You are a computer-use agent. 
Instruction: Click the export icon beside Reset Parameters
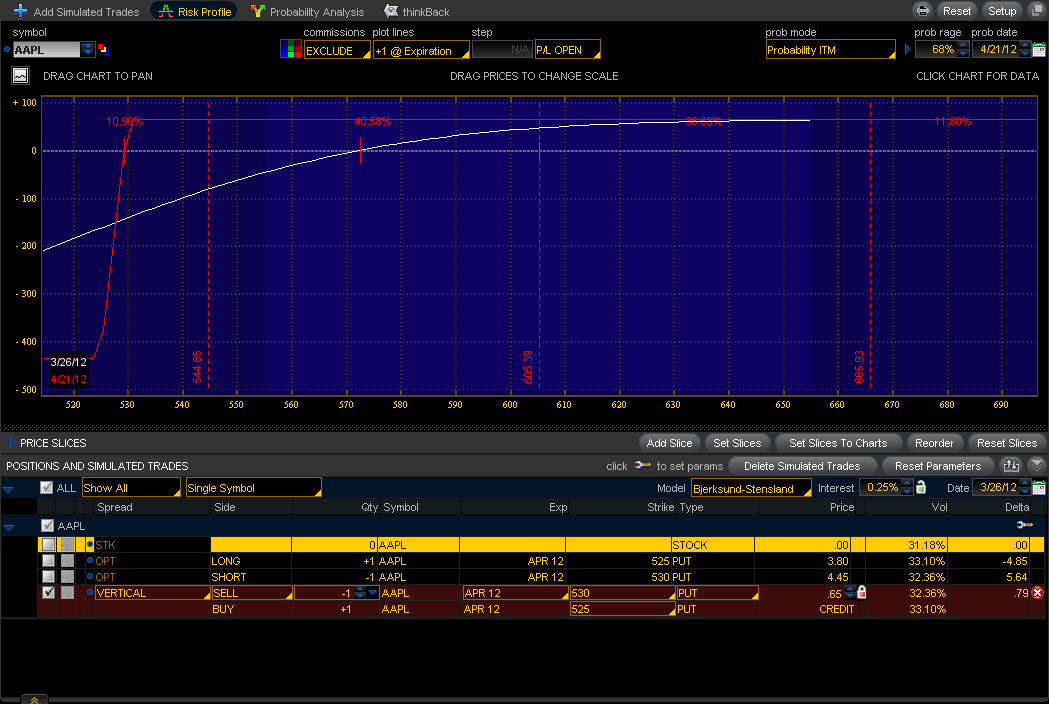tap(1011, 465)
